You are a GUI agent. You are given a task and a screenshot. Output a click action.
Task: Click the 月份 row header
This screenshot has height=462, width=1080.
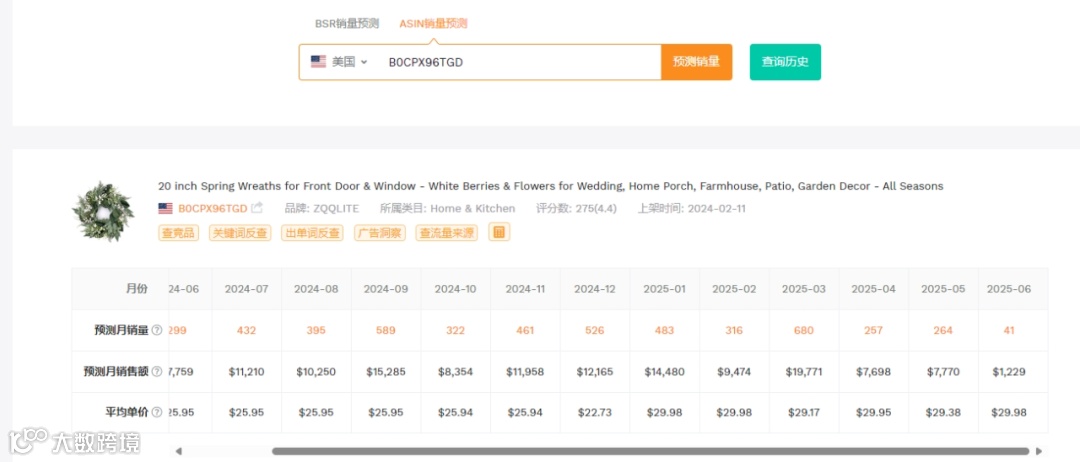point(136,289)
